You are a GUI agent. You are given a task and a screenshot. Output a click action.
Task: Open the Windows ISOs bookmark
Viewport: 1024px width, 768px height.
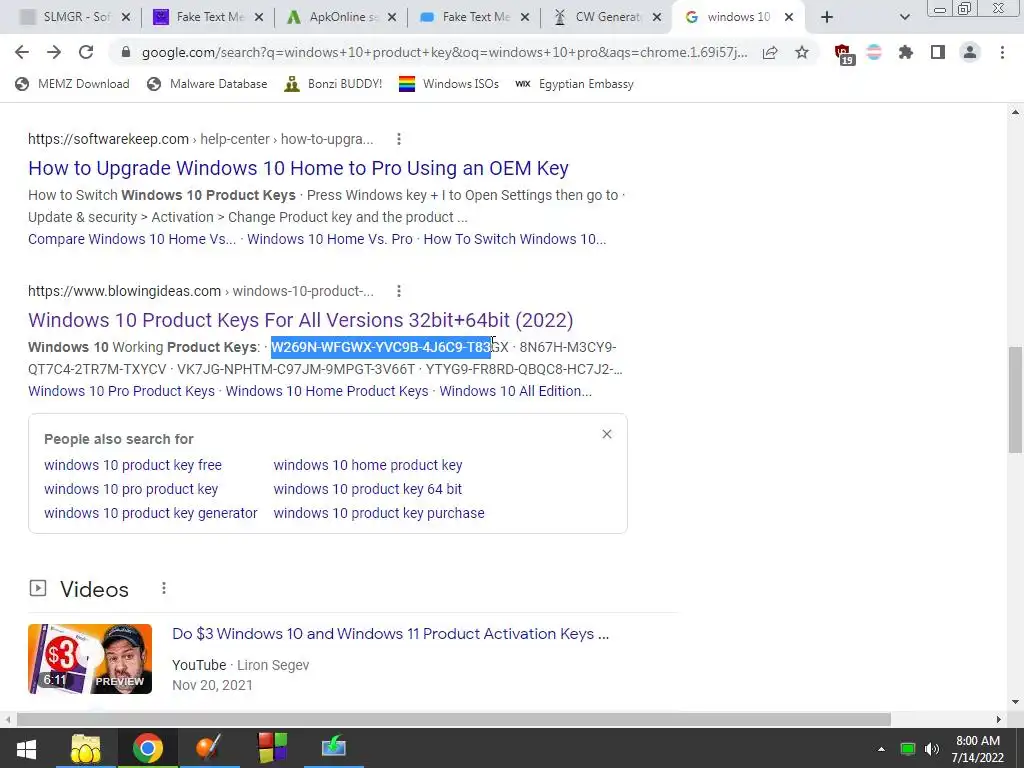[x=449, y=84]
